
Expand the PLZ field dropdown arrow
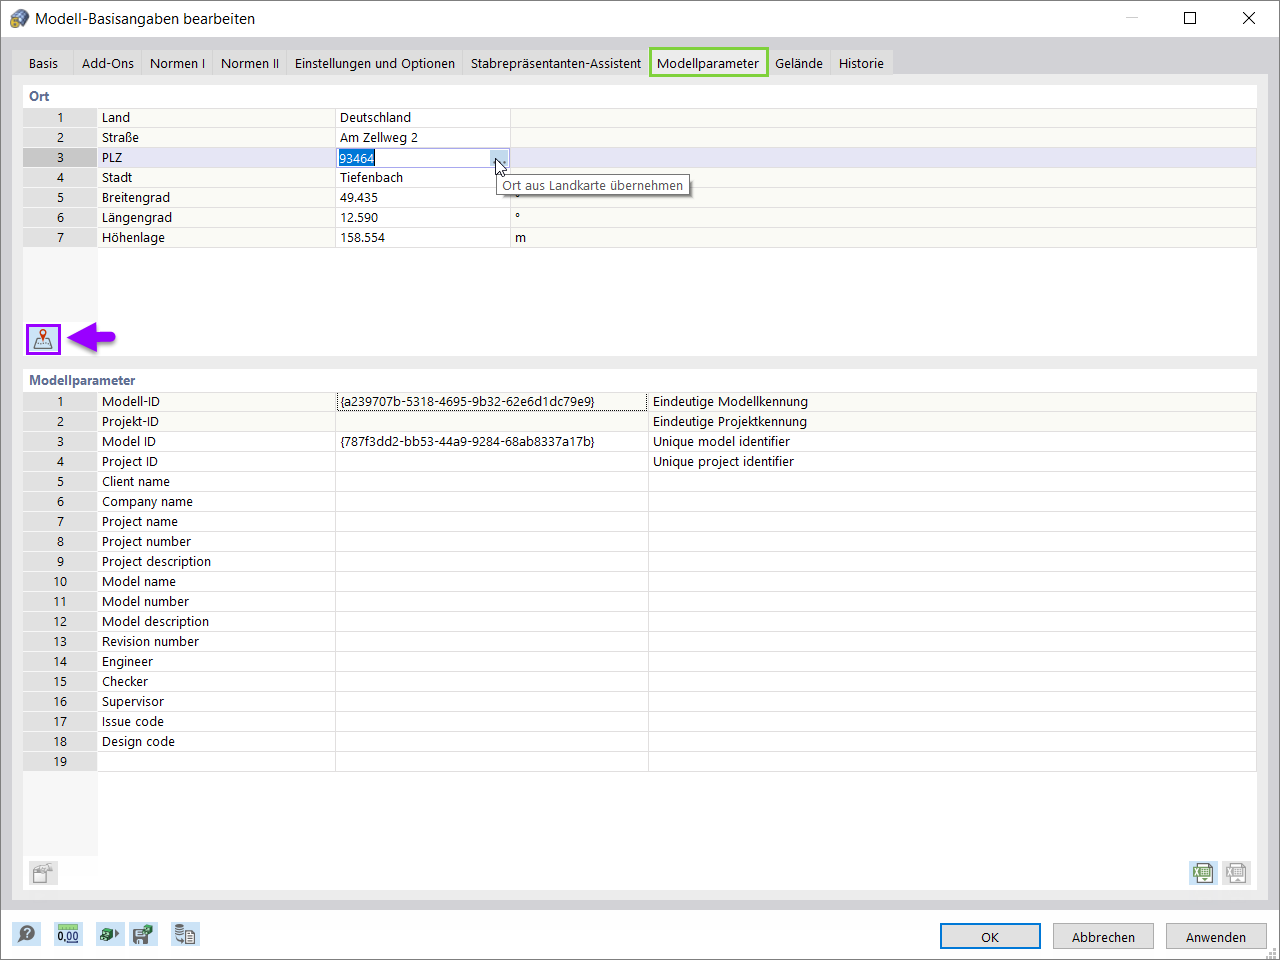(x=499, y=158)
